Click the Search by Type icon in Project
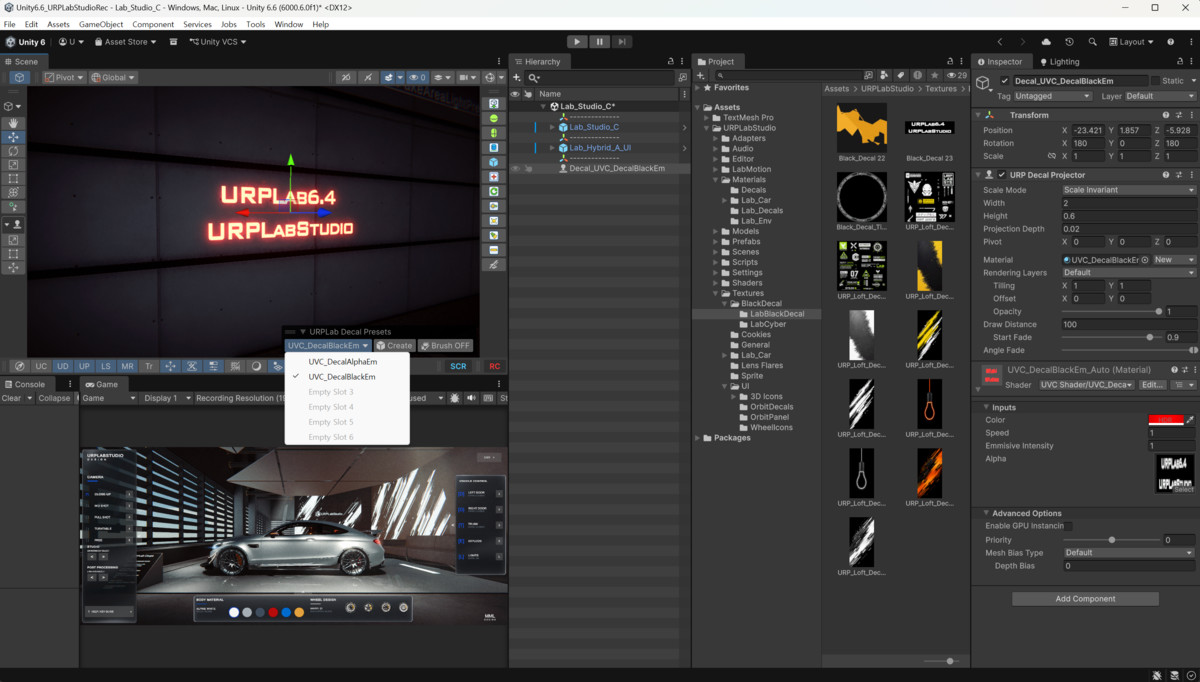The height and width of the screenshot is (682, 1200). [885, 76]
